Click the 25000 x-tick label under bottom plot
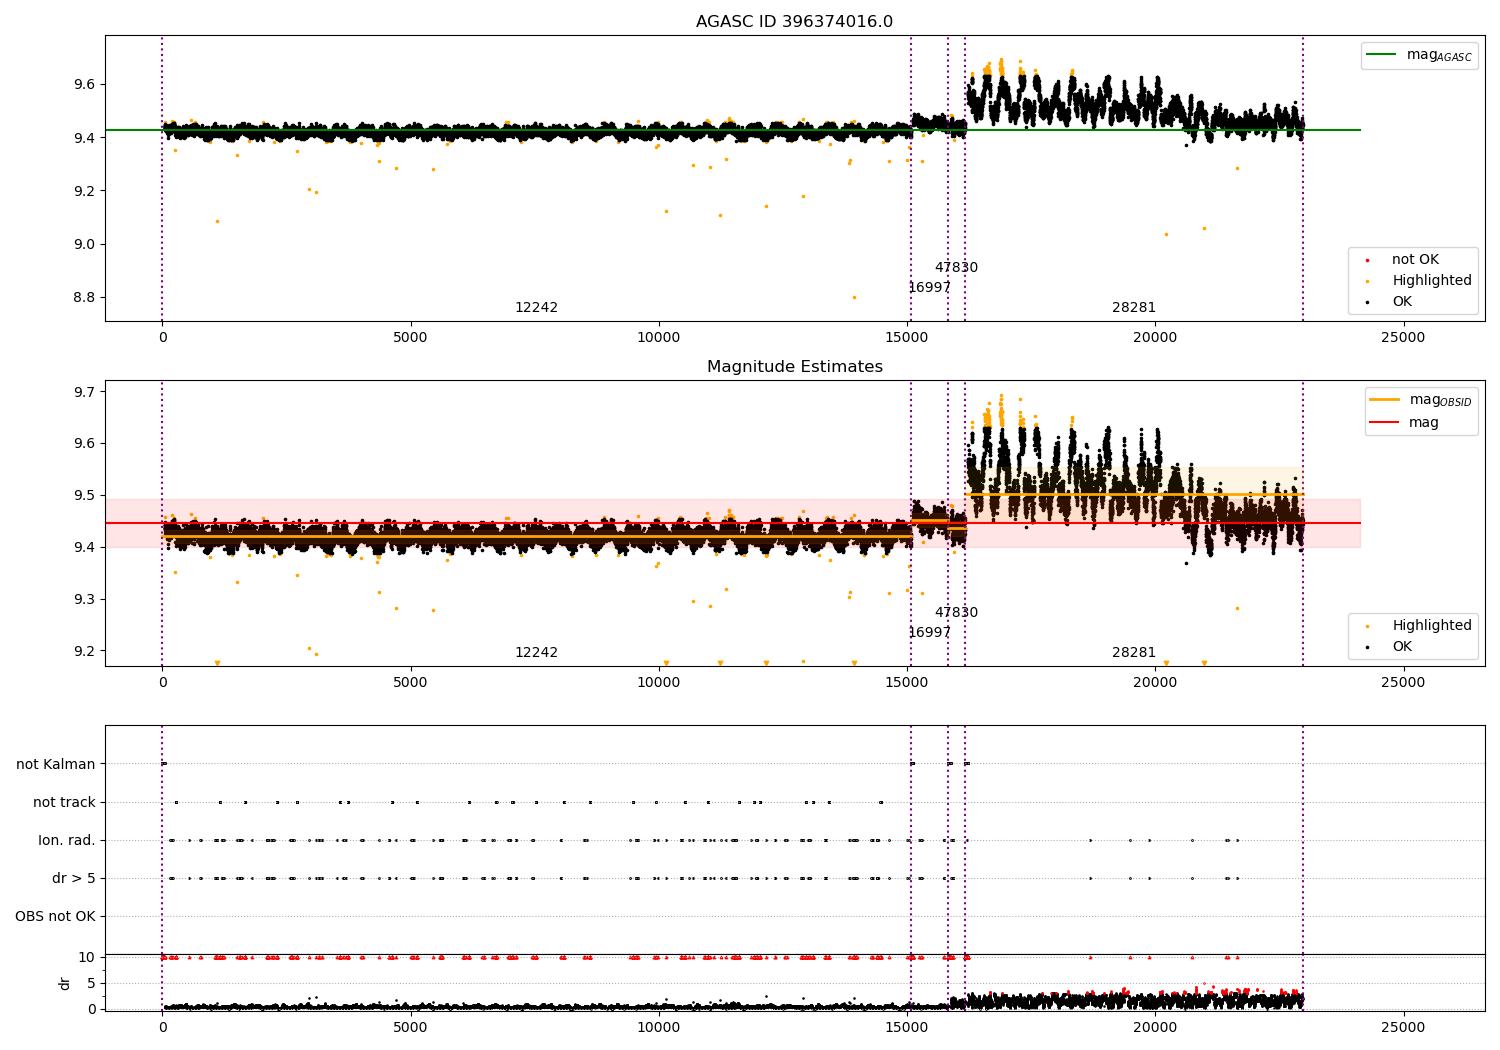1500x1050 pixels. coord(1403,1028)
